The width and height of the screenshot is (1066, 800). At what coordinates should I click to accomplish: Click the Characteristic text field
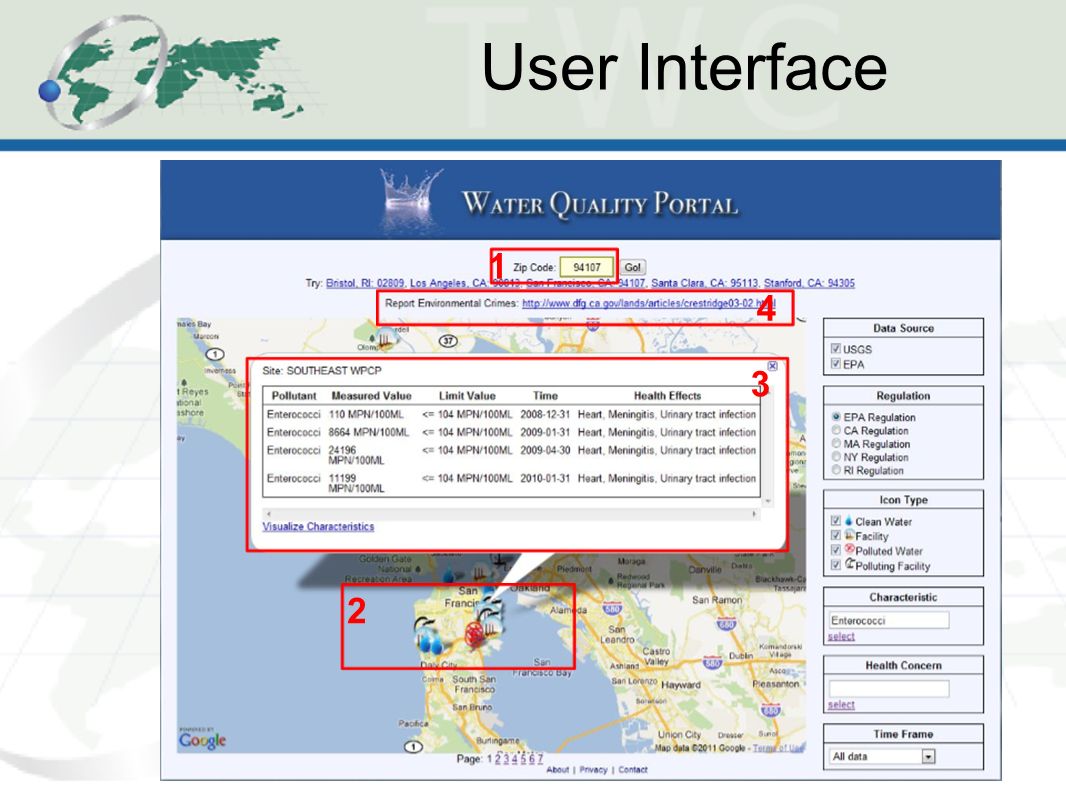coord(889,620)
